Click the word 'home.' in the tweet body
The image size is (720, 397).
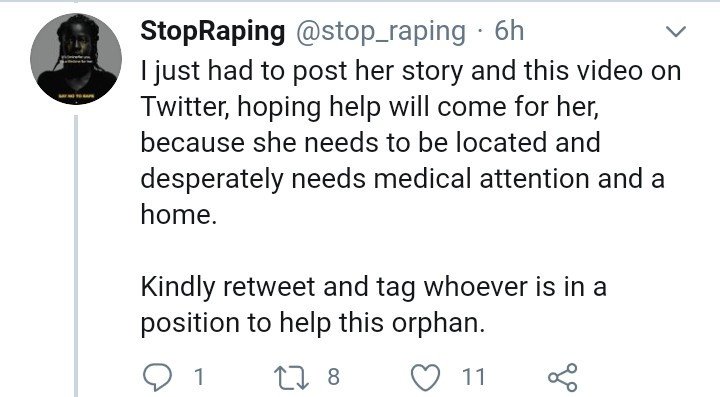[179, 214]
